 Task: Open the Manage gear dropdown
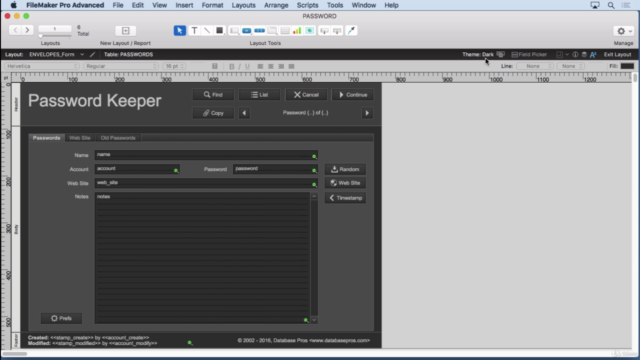coord(624,31)
